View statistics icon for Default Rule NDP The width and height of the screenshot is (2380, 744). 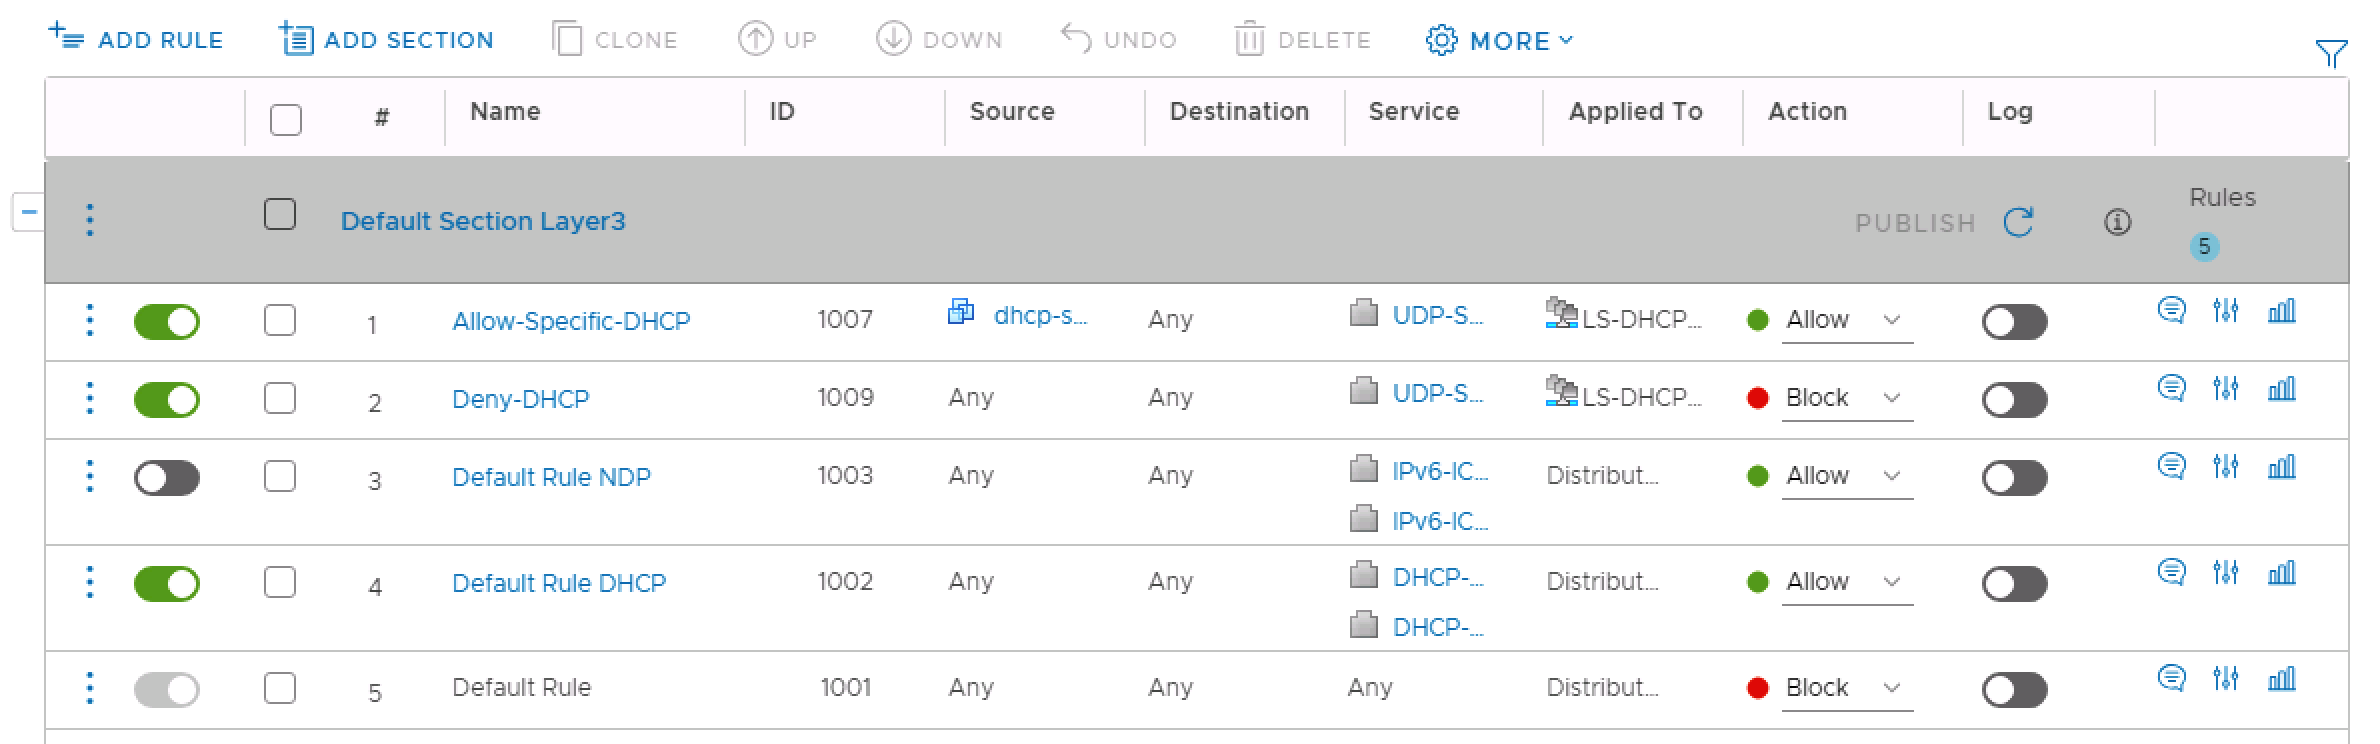(x=2281, y=467)
